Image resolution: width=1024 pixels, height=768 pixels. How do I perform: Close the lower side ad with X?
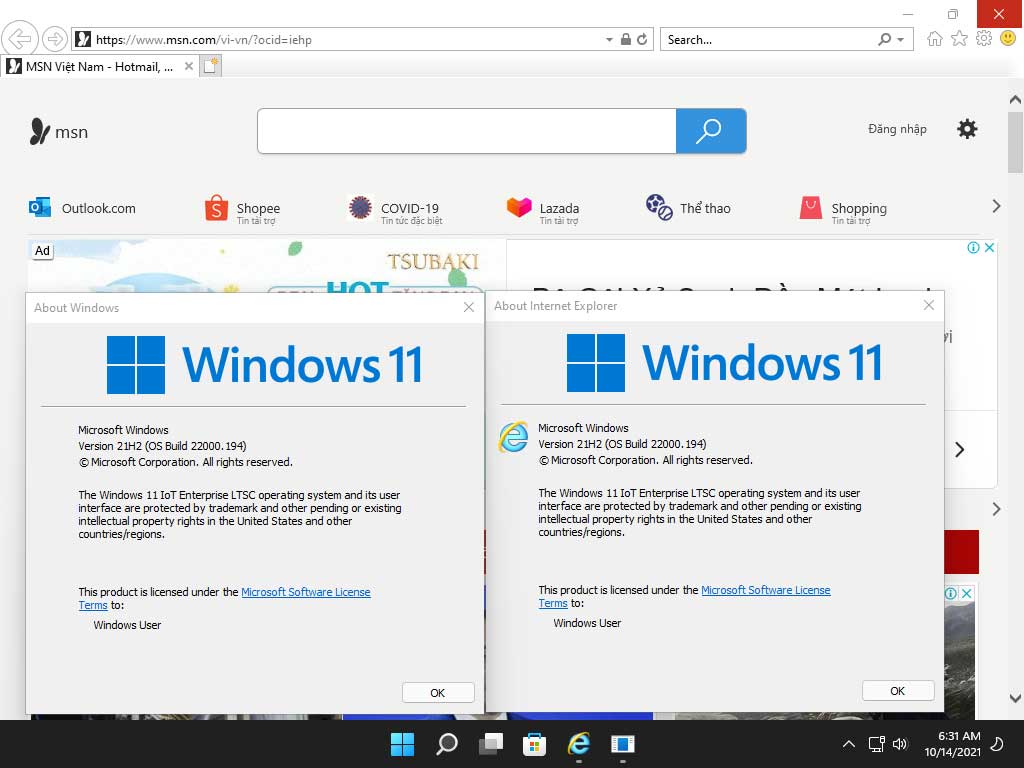tap(967, 593)
